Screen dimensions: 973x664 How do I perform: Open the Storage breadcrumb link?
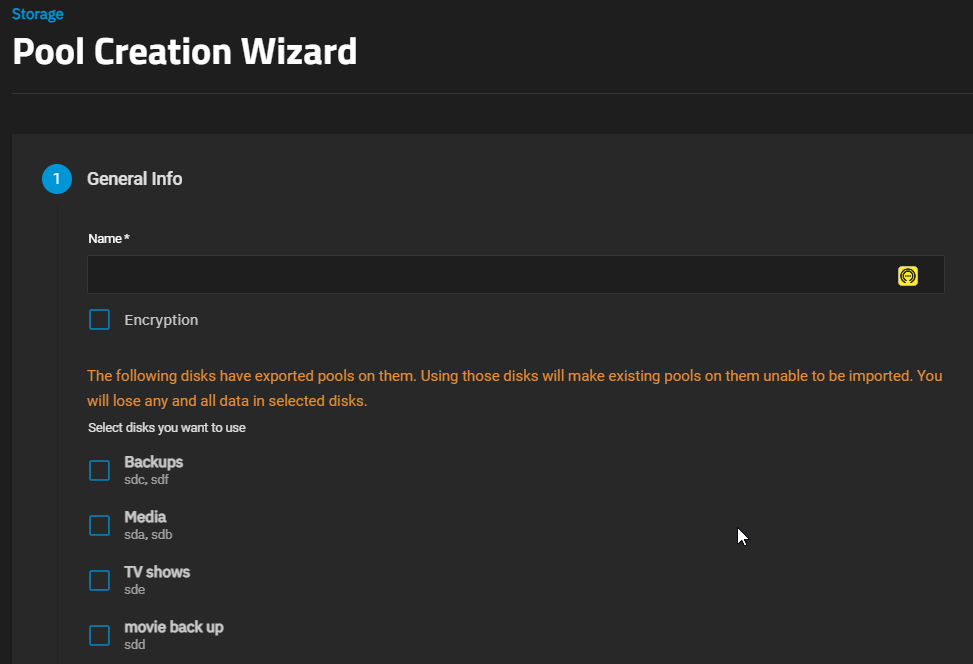pyautogui.click(x=37, y=14)
